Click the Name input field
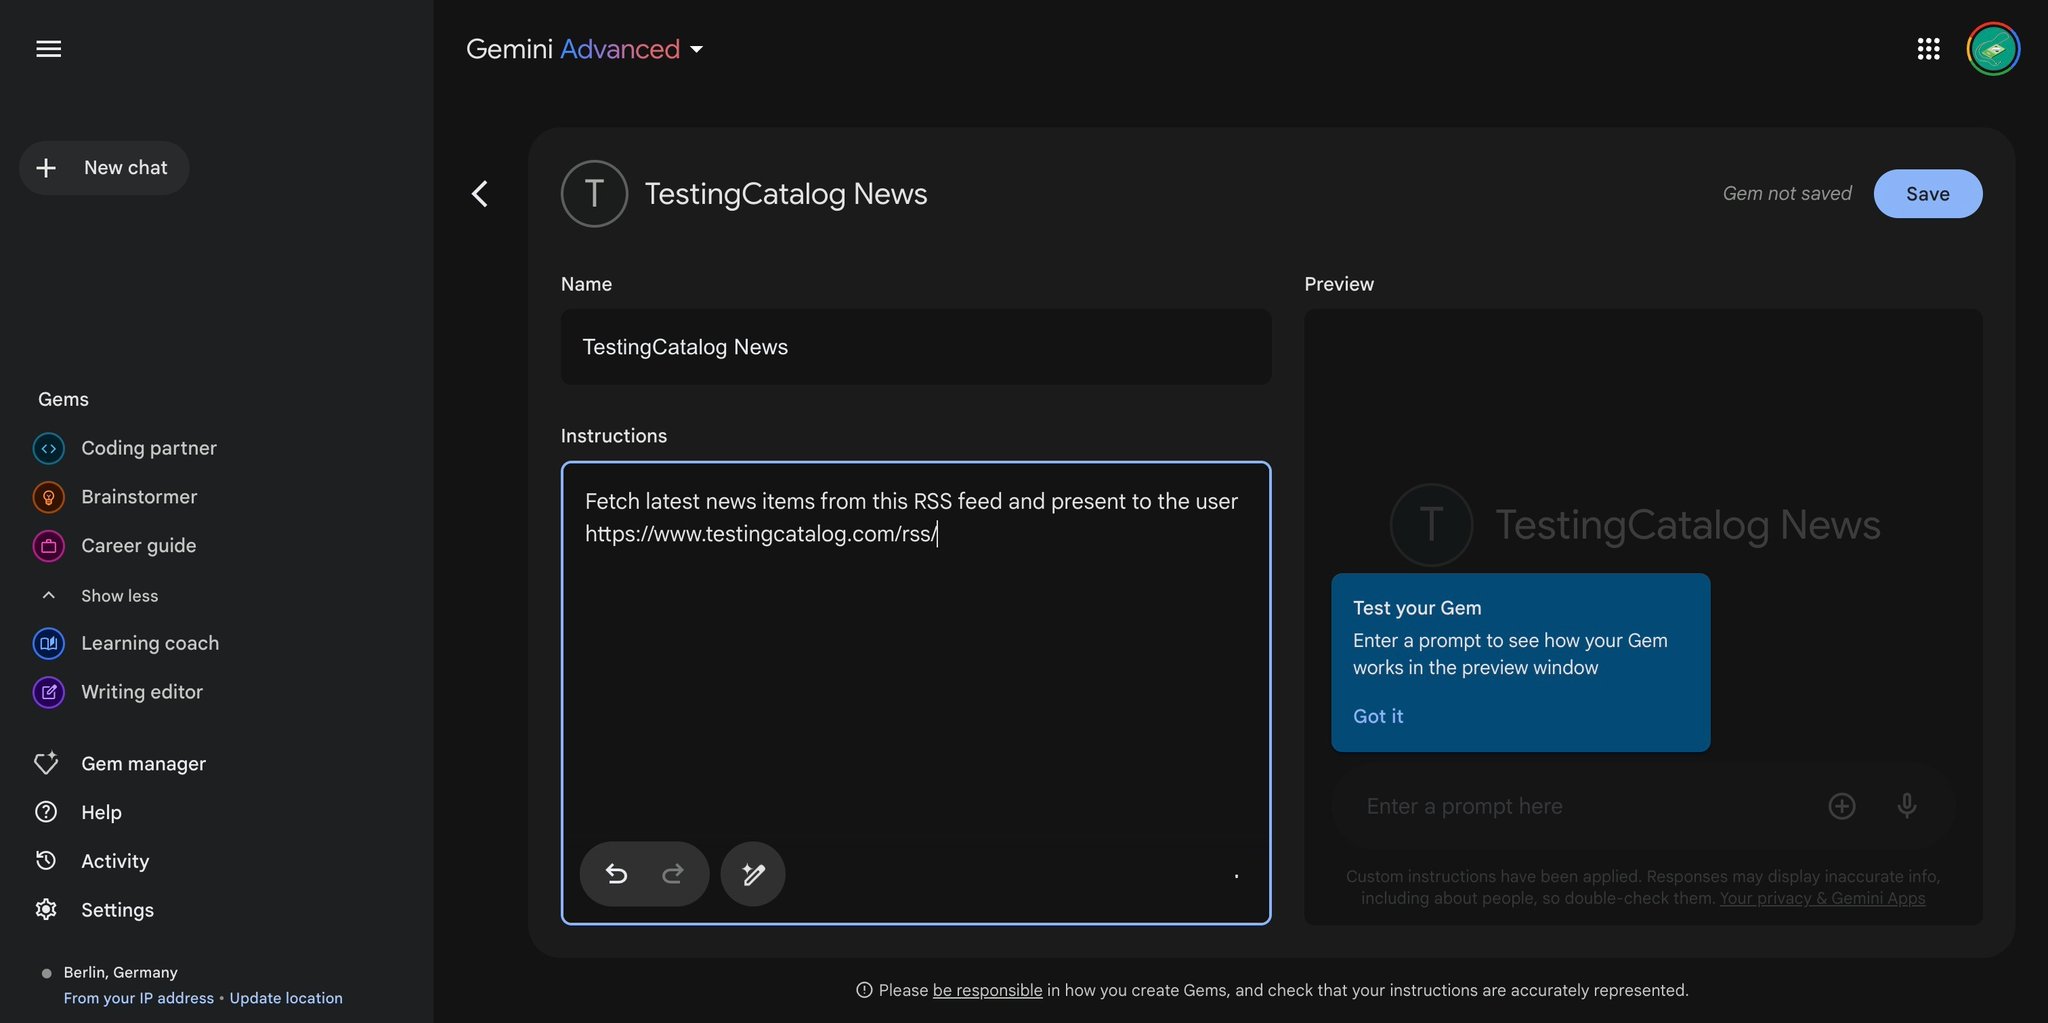 (915, 347)
